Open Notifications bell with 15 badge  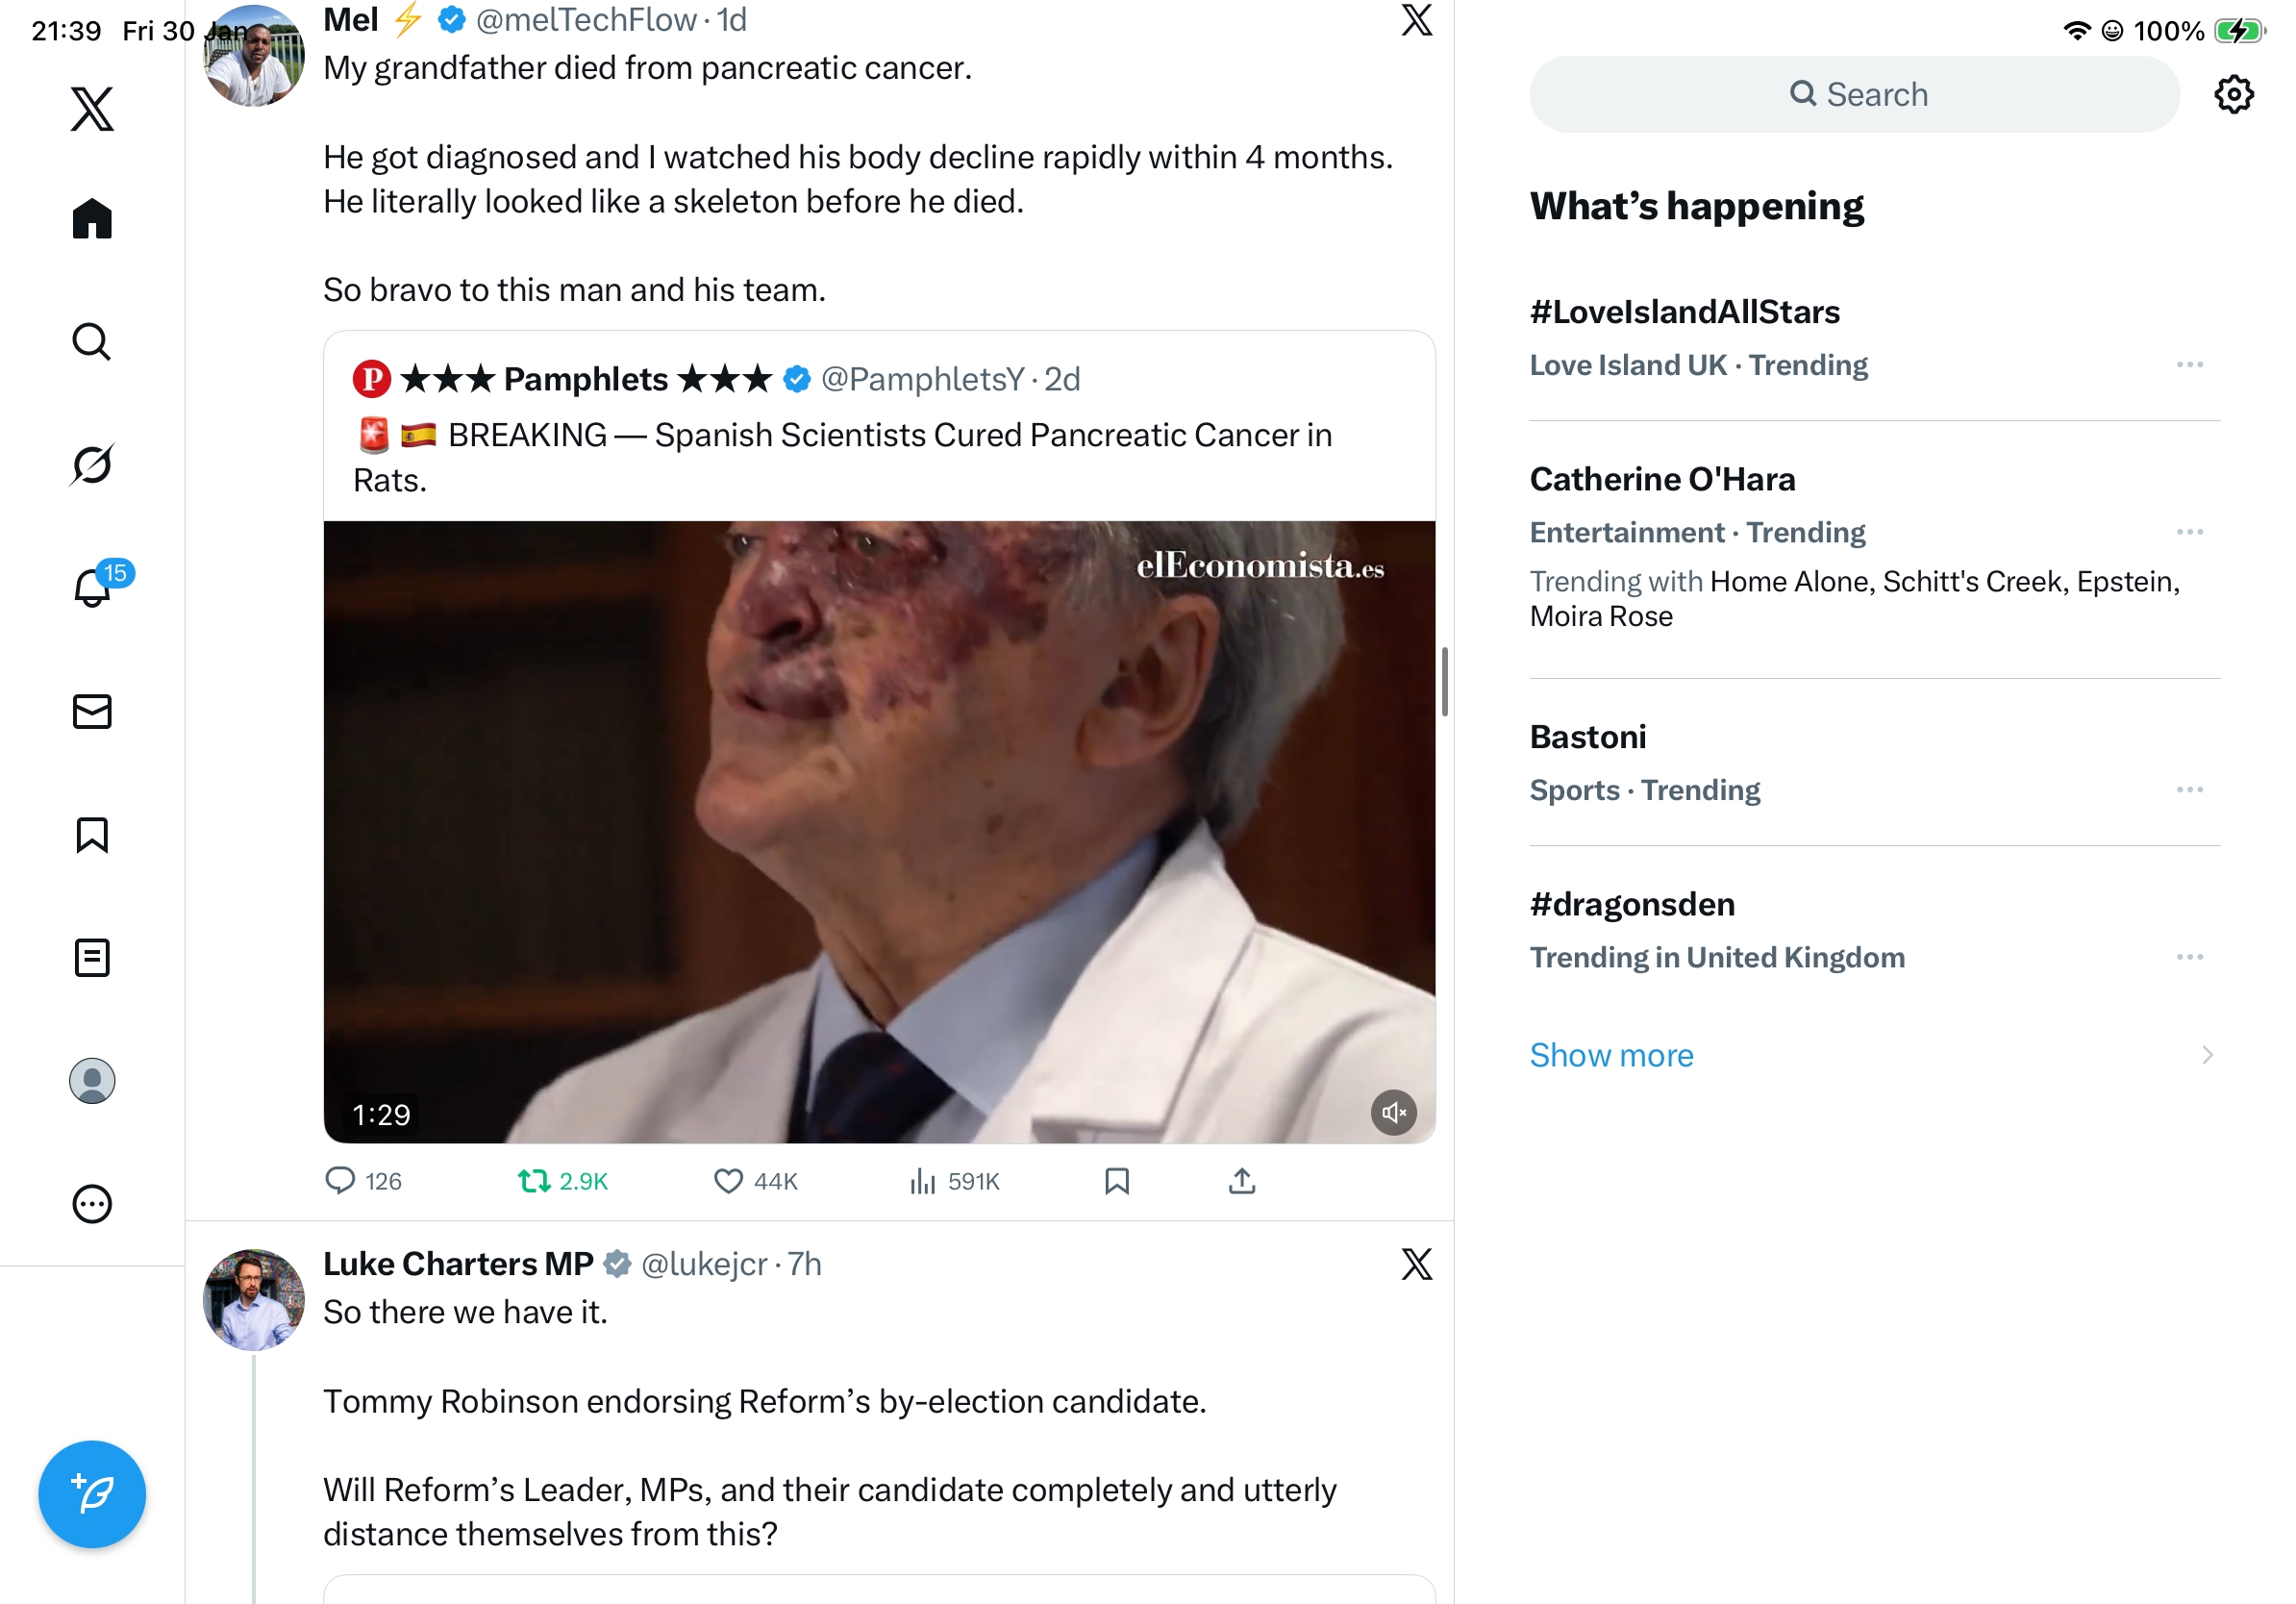pos(94,587)
